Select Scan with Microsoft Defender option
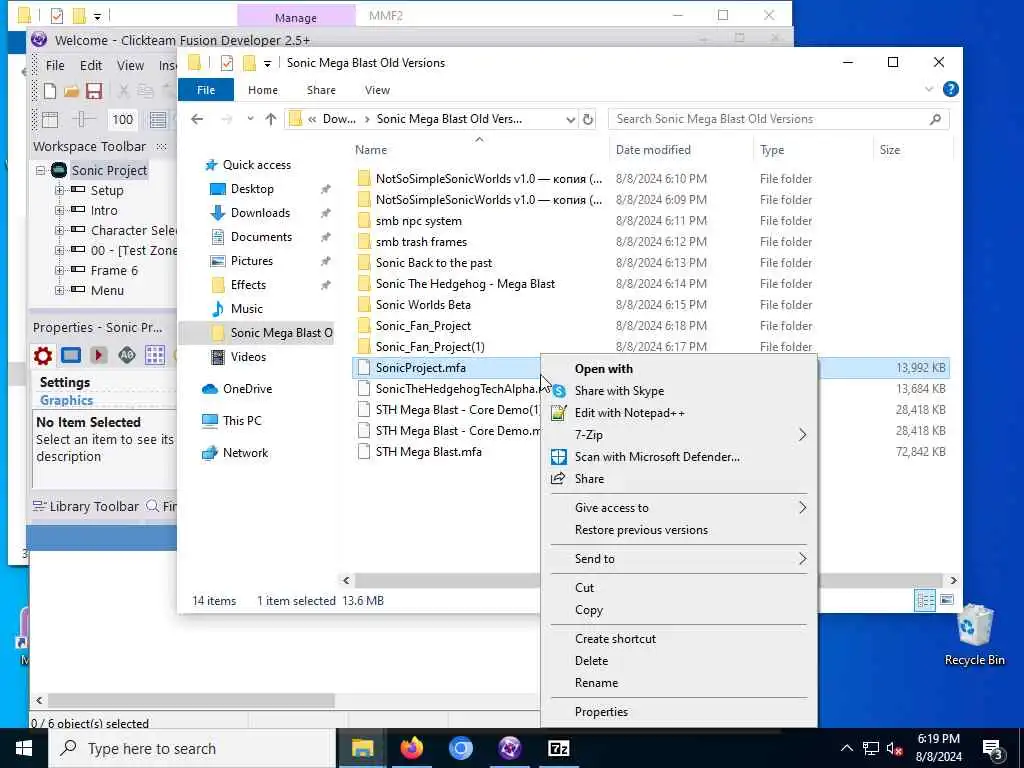 pos(679,457)
